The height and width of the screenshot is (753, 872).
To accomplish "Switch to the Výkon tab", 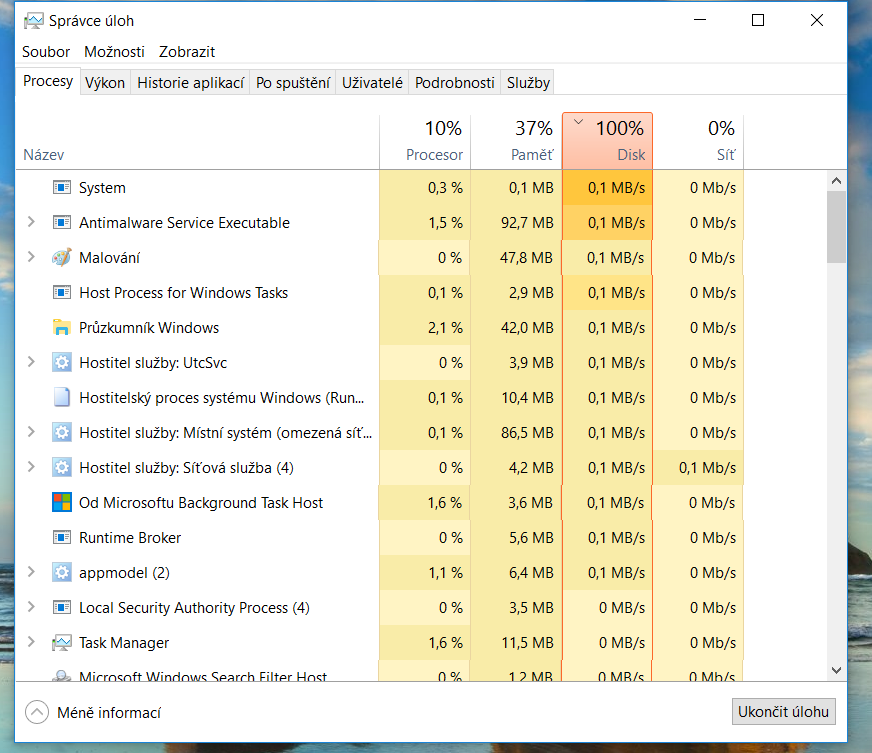I will [x=105, y=83].
